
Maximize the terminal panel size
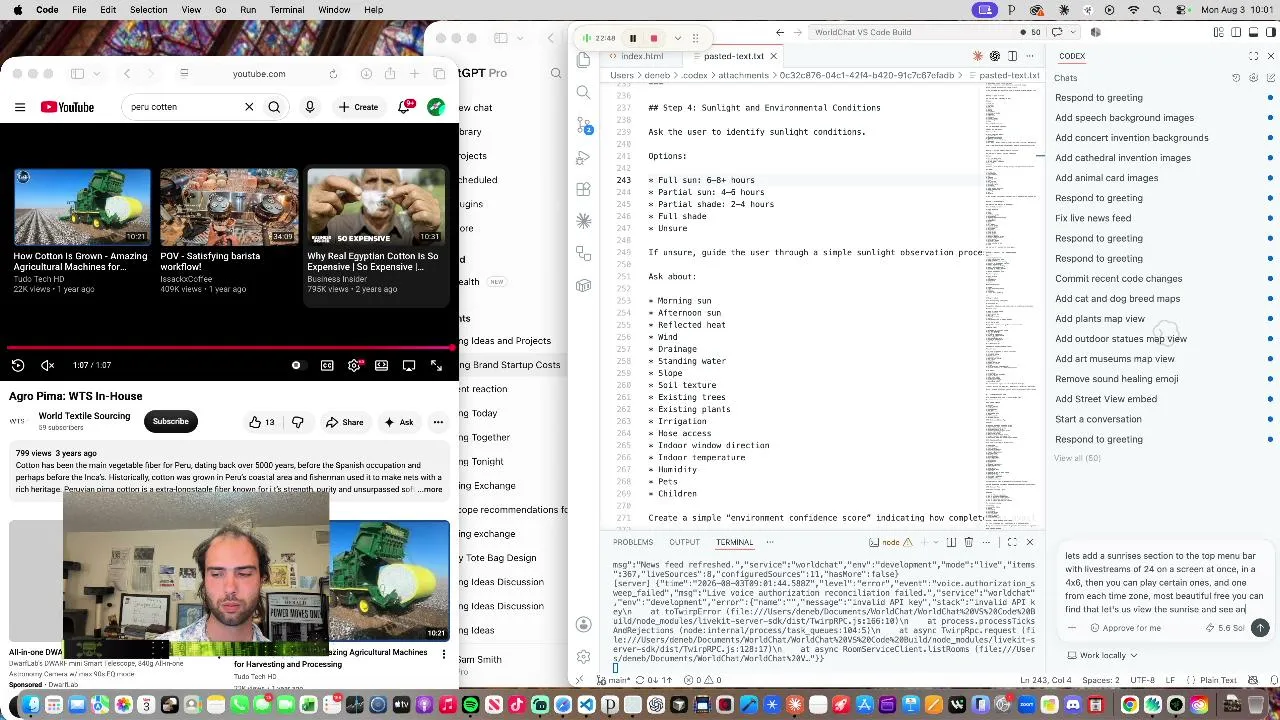pos(1012,542)
